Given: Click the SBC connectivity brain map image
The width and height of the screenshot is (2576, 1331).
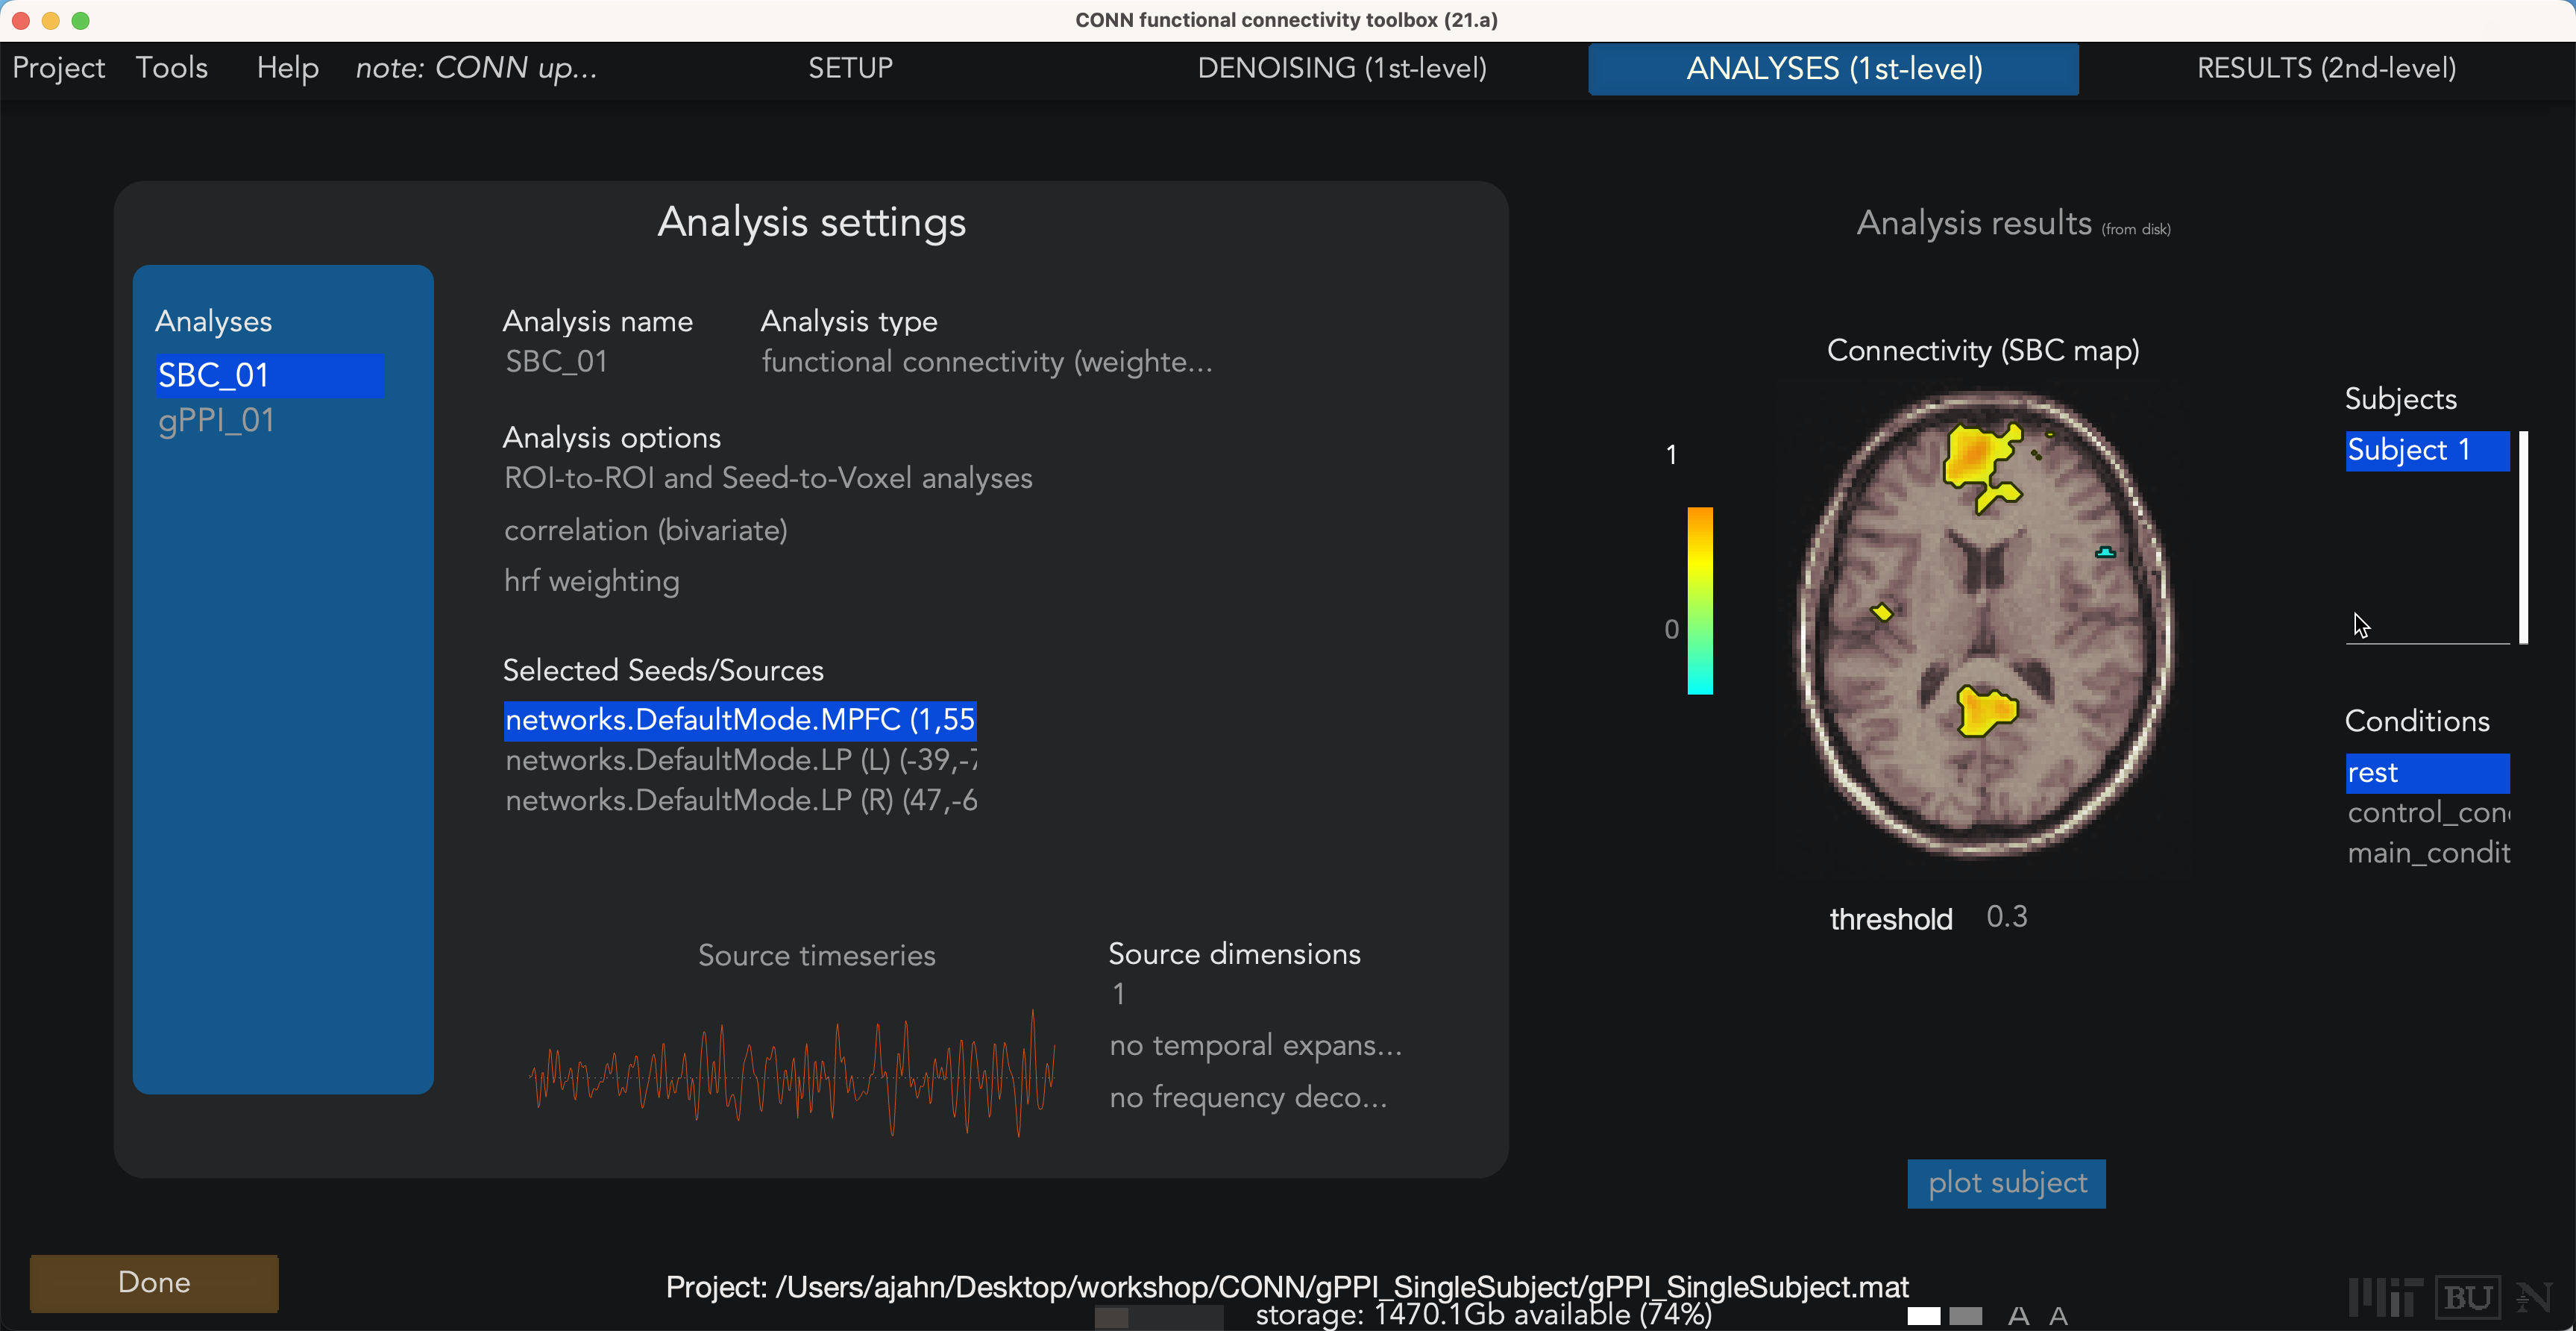Looking at the screenshot, I should [x=1985, y=623].
